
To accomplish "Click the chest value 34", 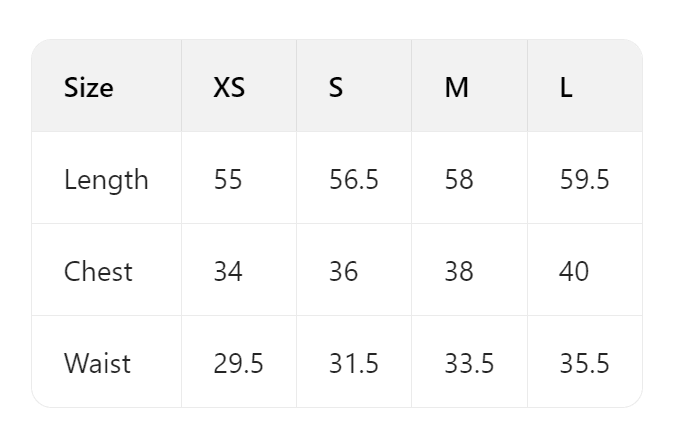I will tap(228, 271).
